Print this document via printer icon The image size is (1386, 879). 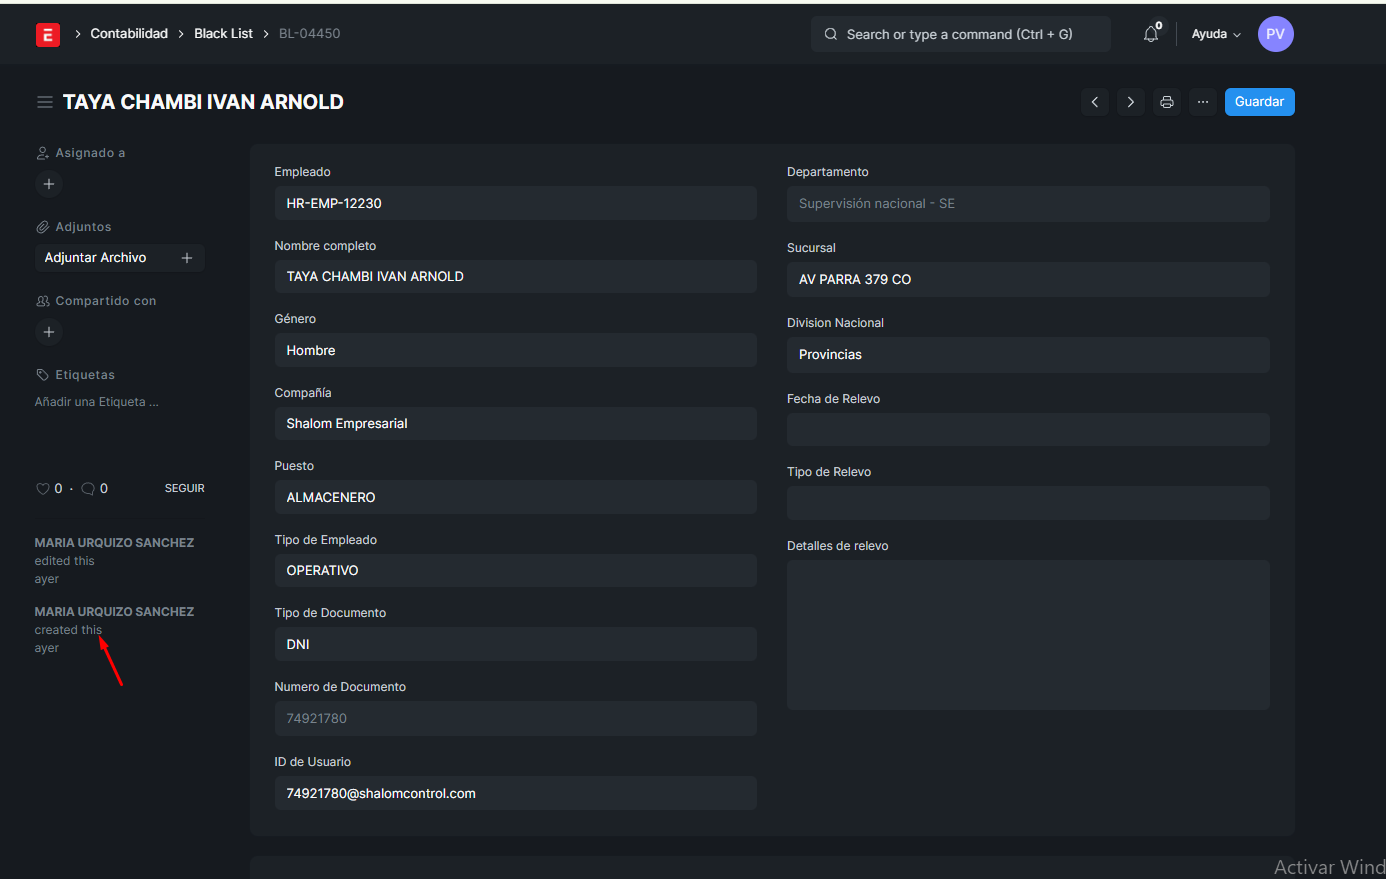click(1167, 102)
